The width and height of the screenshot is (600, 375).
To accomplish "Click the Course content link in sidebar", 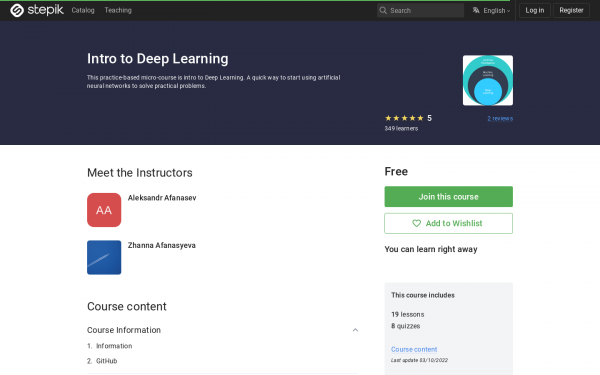I will pos(414,349).
